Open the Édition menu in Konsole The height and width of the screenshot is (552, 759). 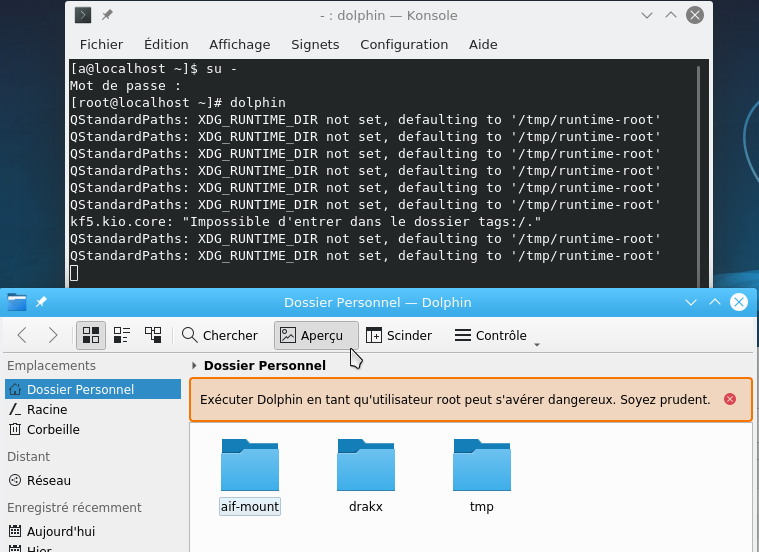click(166, 45)
